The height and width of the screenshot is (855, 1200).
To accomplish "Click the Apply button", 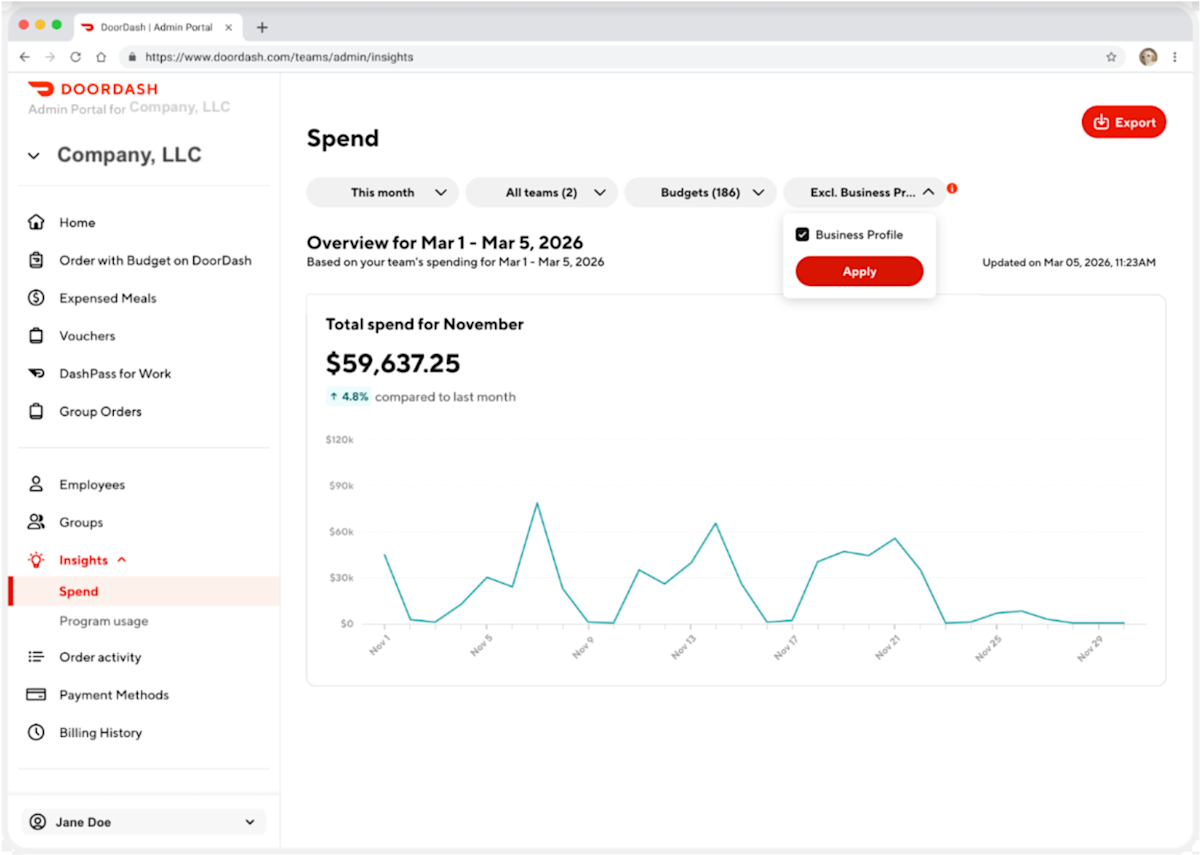I will tap(859, 271).
